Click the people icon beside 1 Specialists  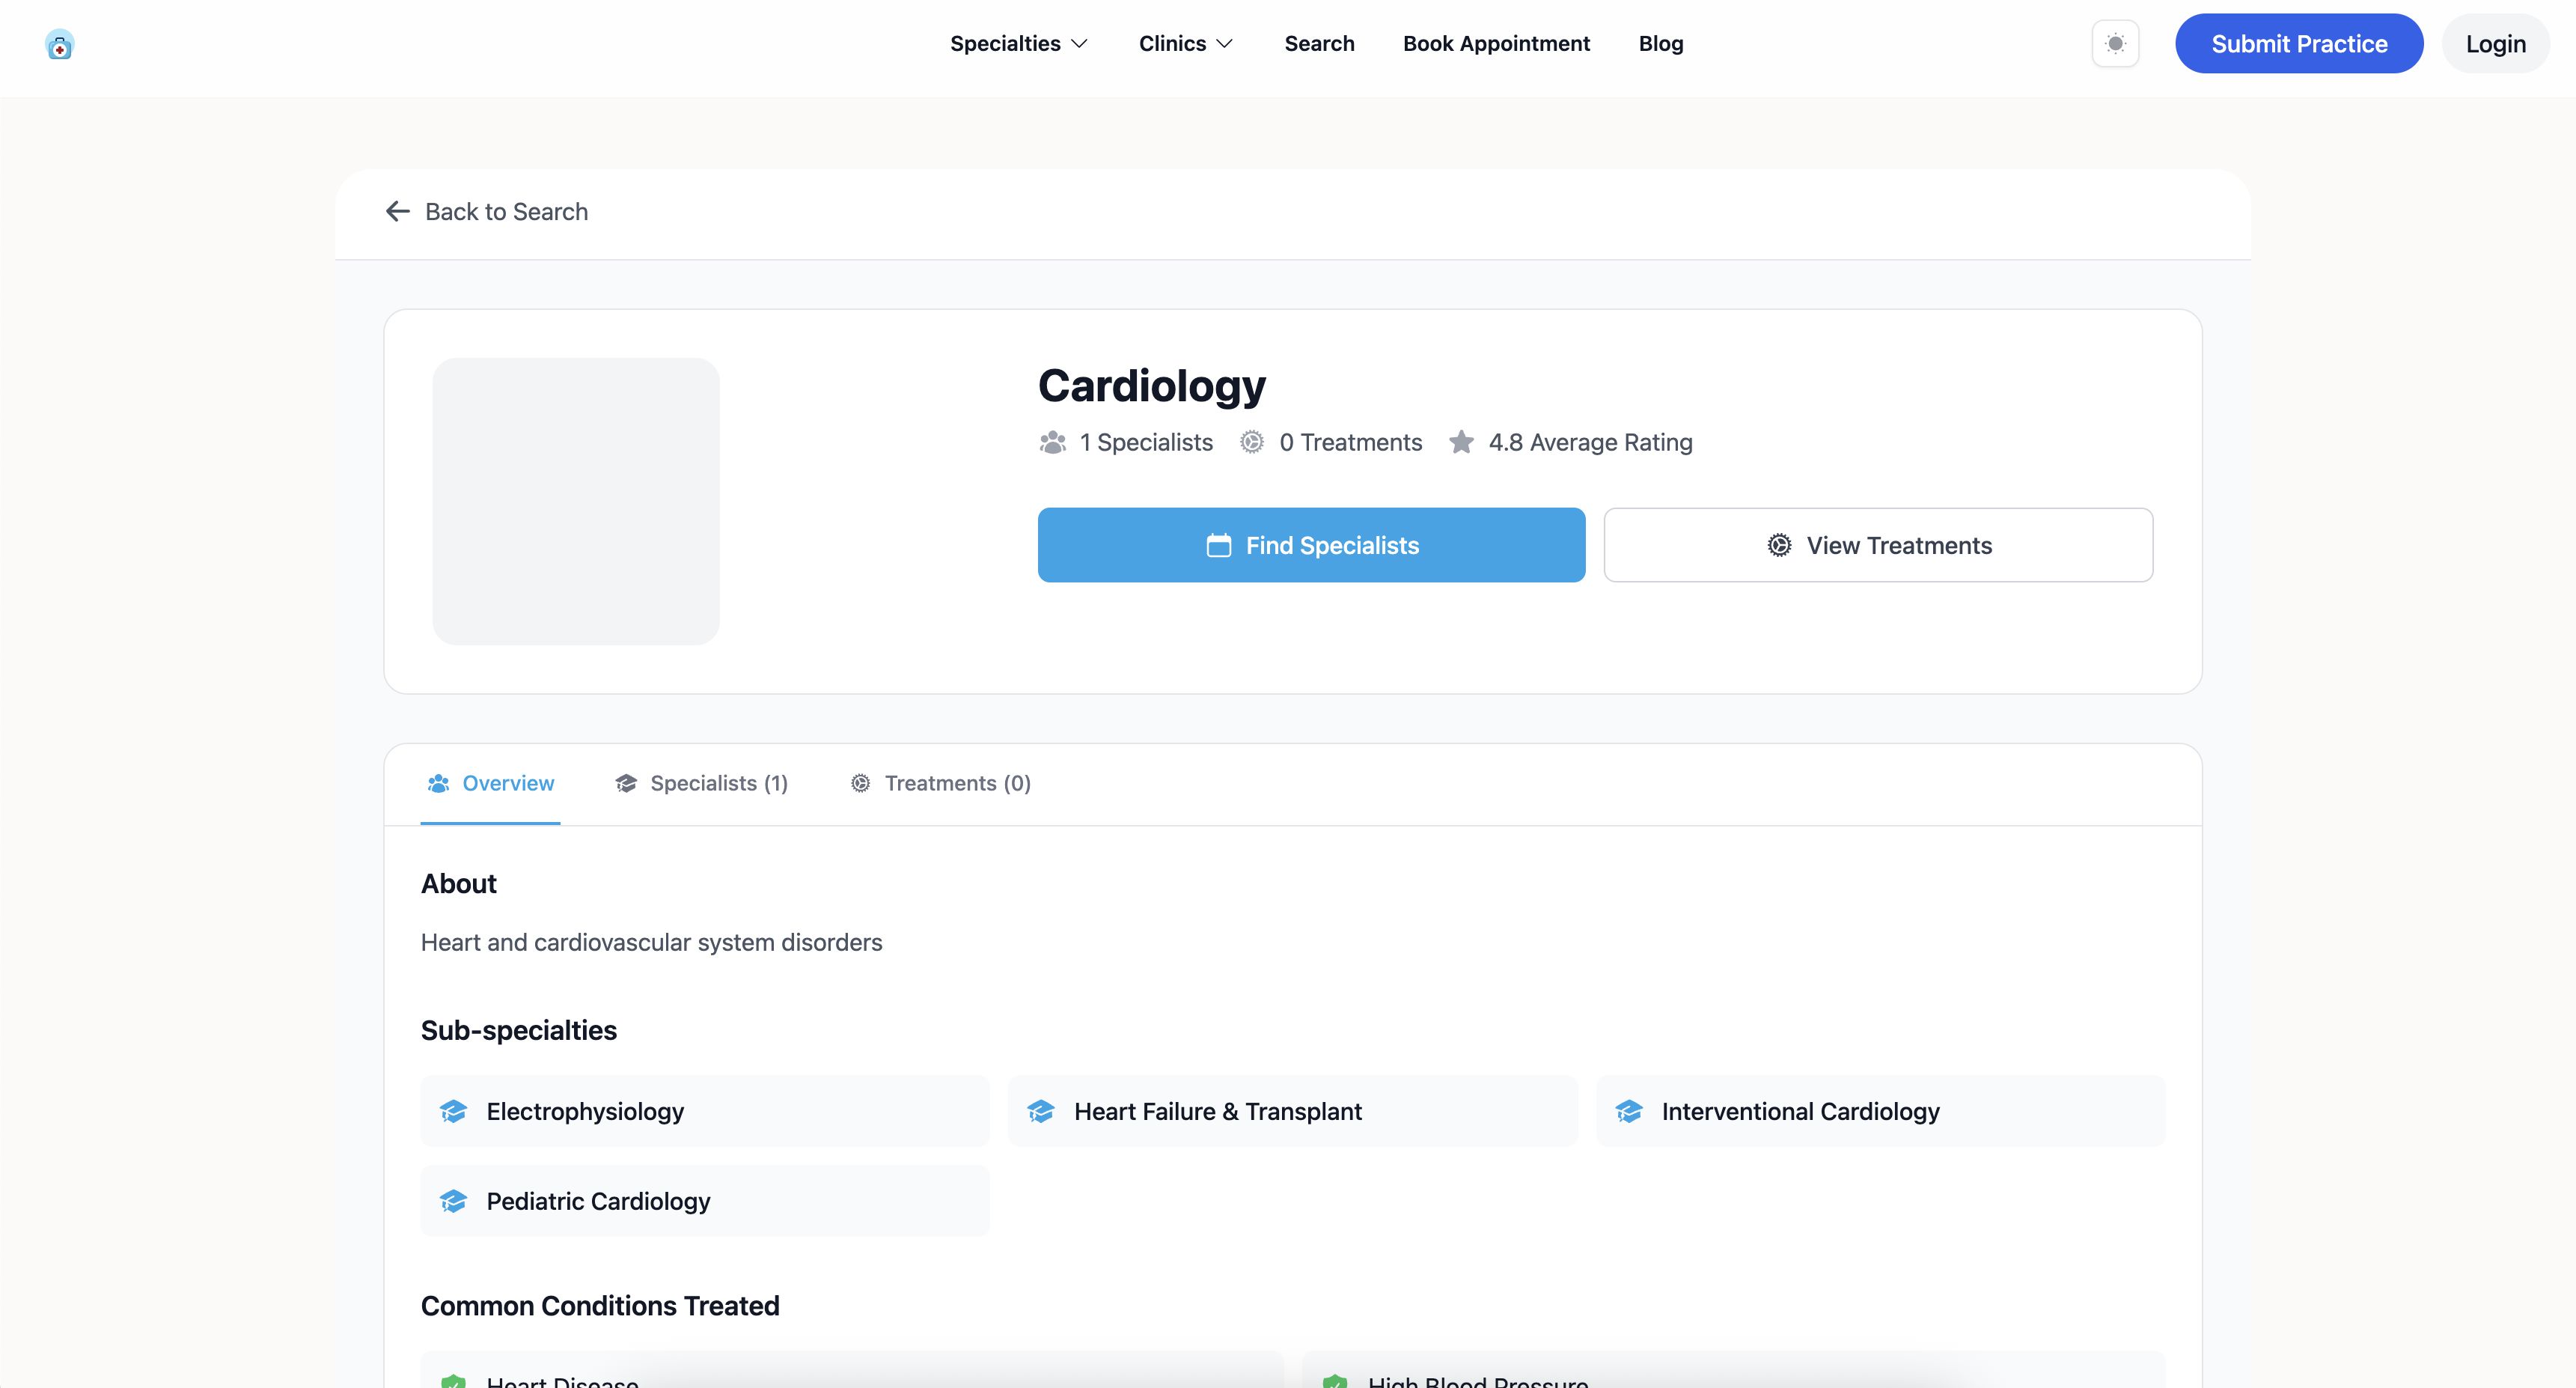1052,442
